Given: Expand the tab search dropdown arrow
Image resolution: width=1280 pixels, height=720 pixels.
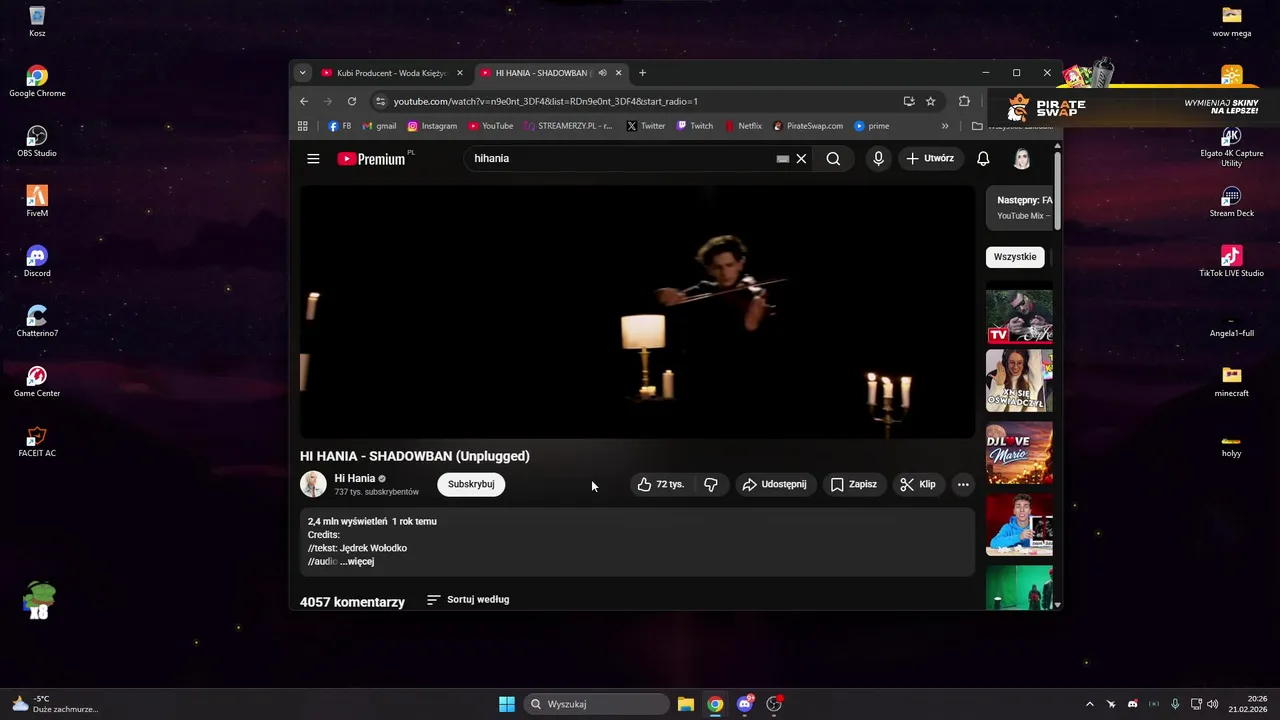Looking at the screenshot, I should 302,73.
